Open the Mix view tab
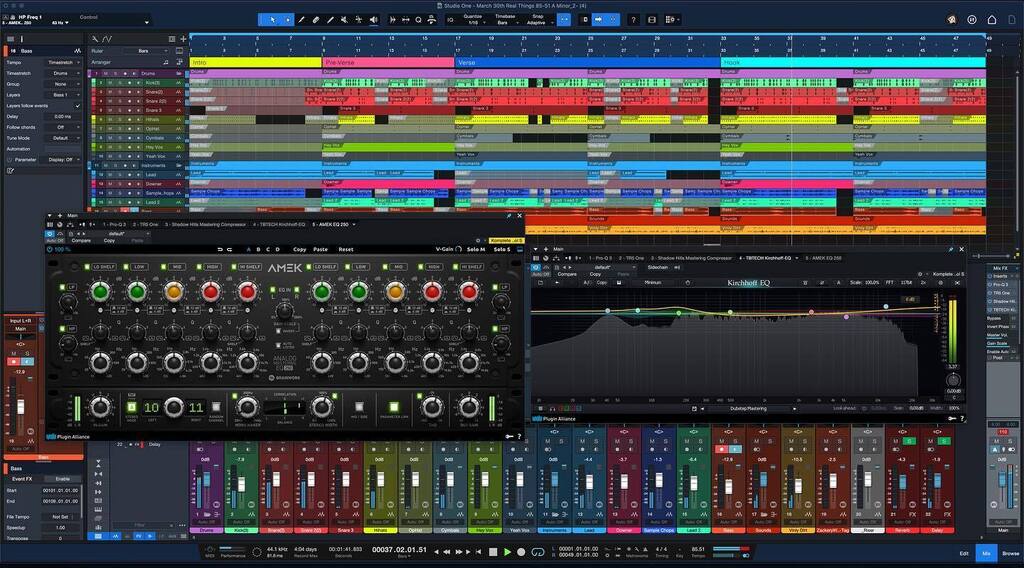The height and width of the screenshot is (568, 1024). tap(986, 553)
